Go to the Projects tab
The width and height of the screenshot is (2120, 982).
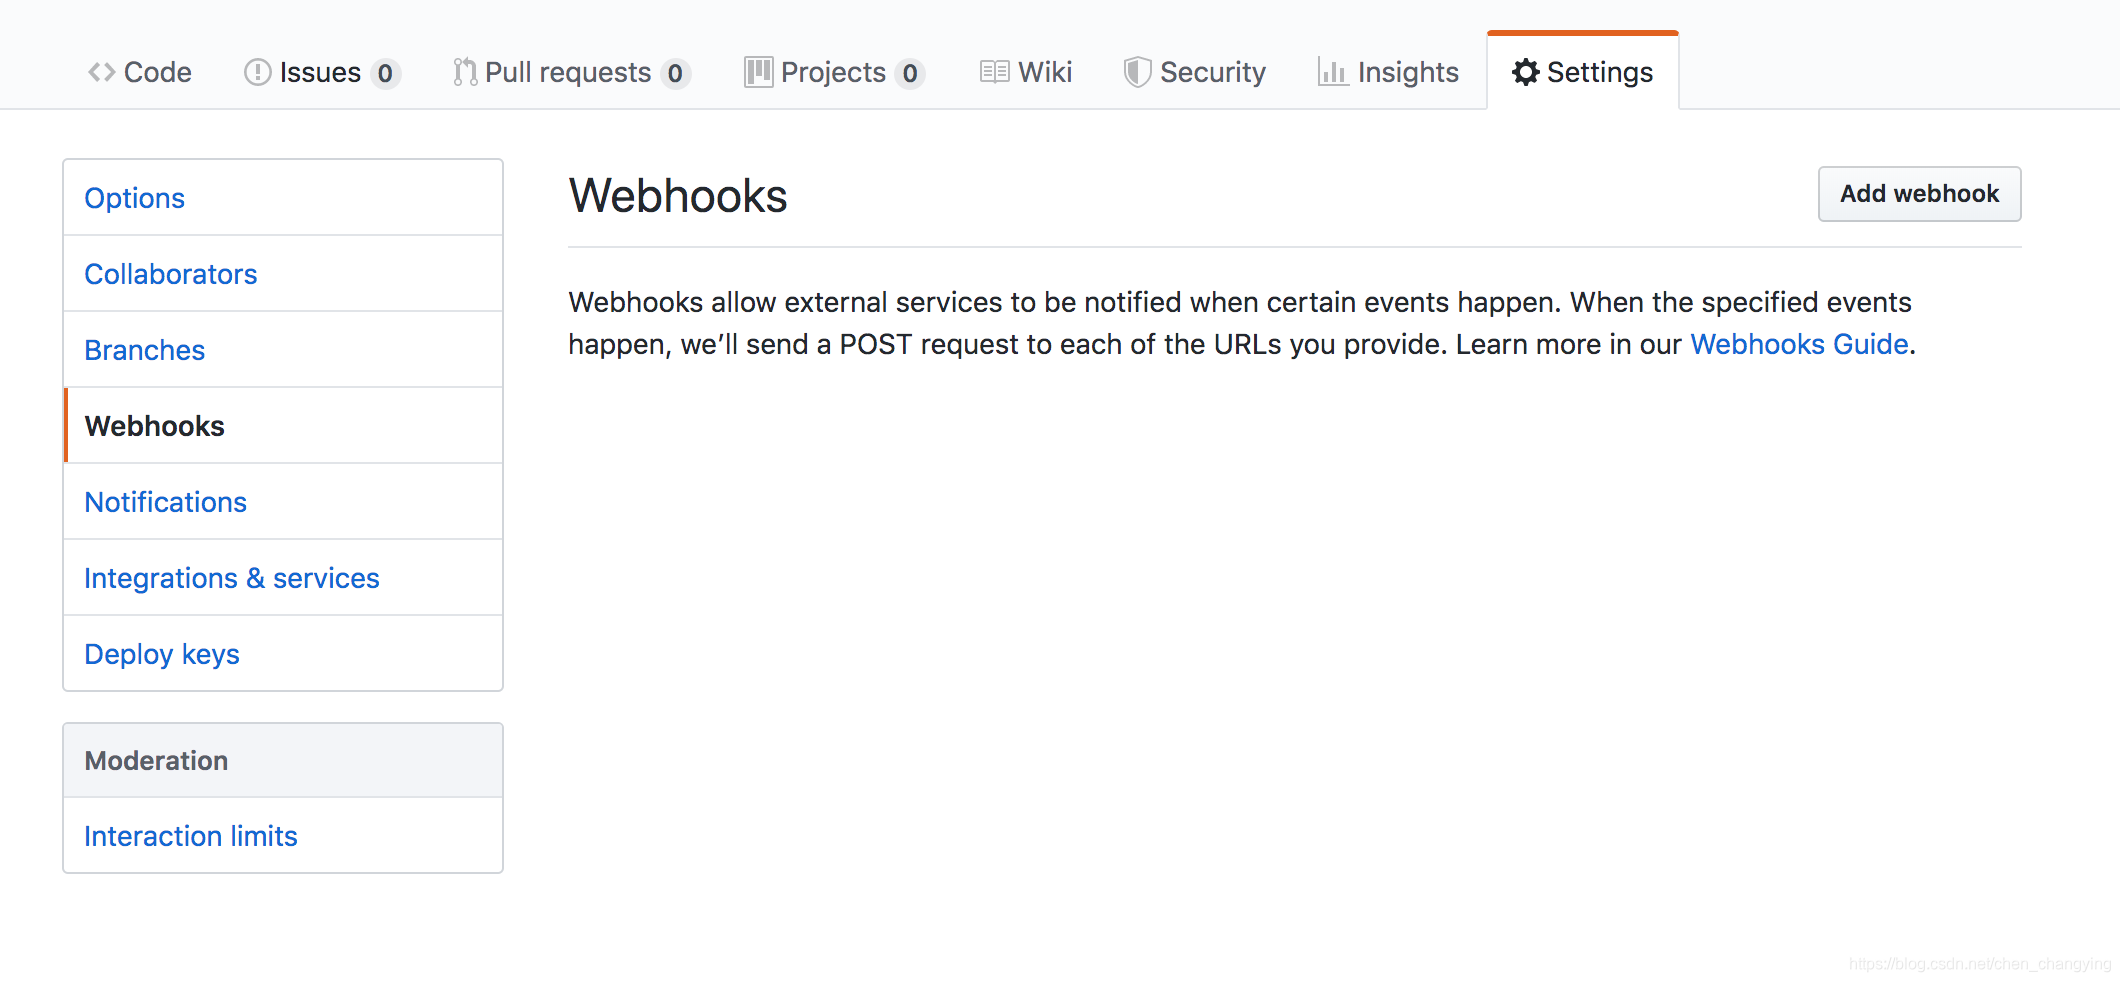(x=834, y=72)
